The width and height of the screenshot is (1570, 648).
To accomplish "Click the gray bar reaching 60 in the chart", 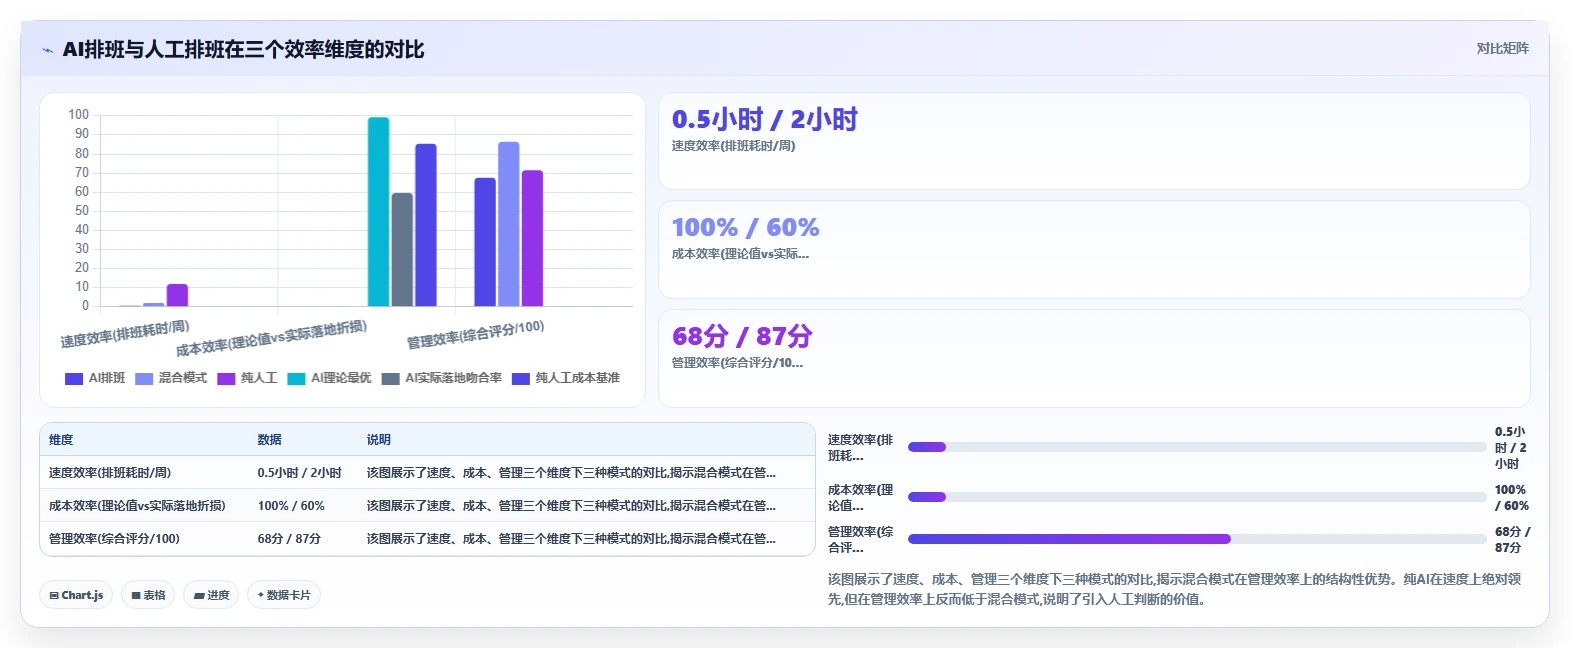I will tap(402, 249).
